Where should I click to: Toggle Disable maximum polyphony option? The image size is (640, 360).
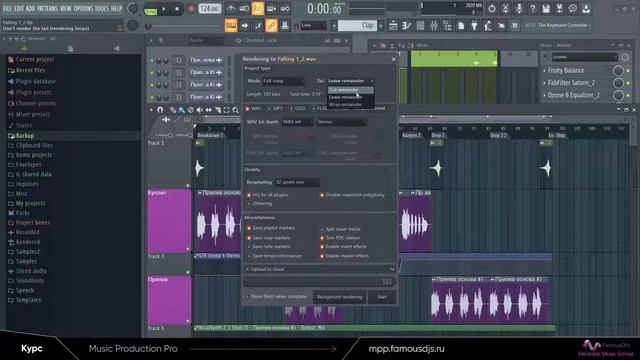(352, 195)
